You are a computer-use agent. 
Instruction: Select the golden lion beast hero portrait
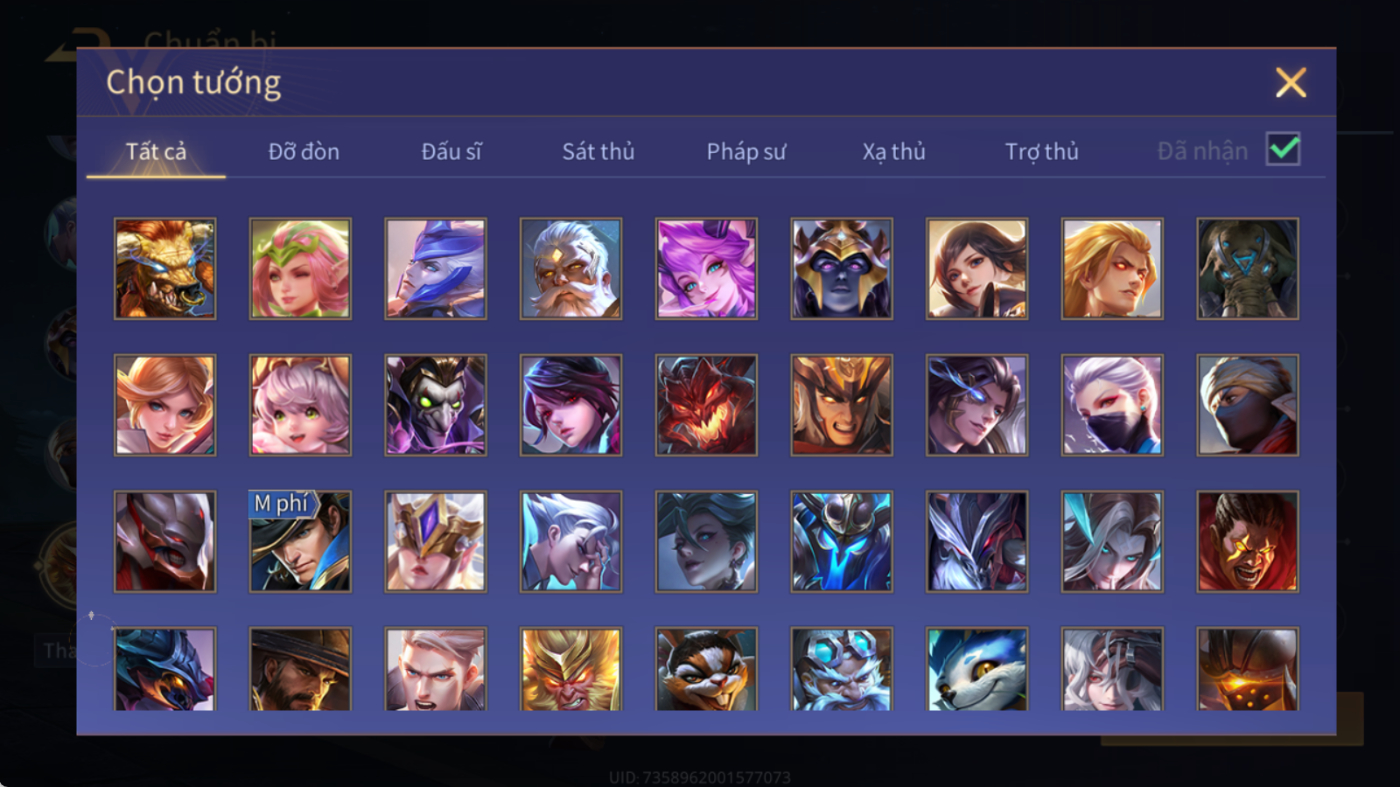165,269
